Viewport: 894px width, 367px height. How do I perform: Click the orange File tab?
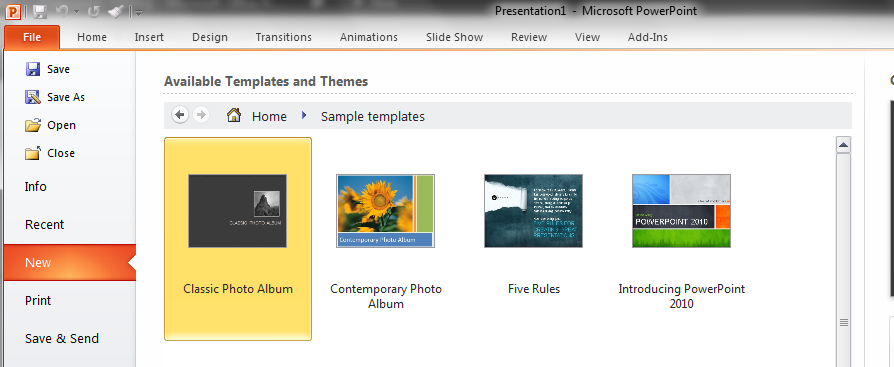tap(32, 37)
